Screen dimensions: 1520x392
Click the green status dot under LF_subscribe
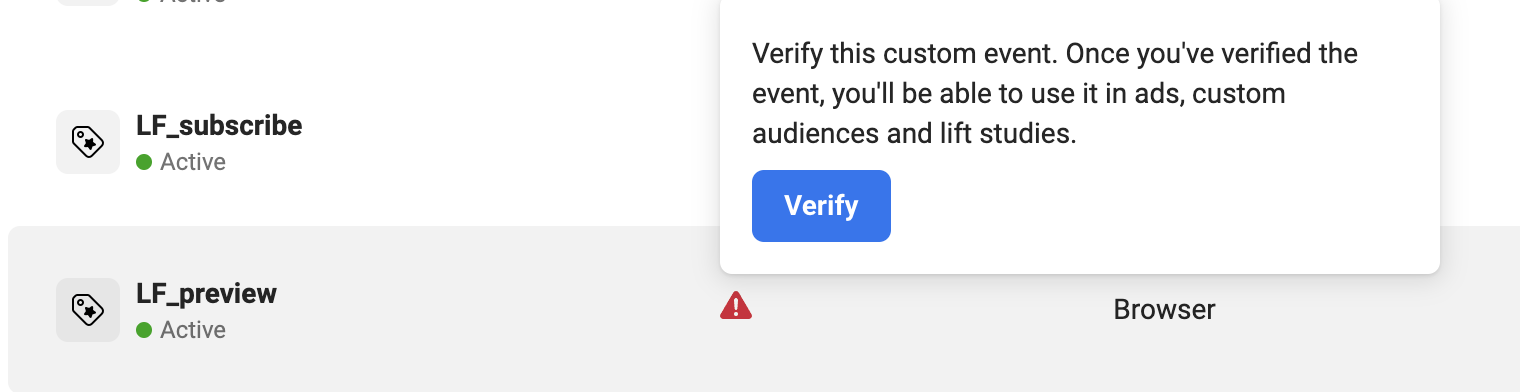tap(144, 162)
